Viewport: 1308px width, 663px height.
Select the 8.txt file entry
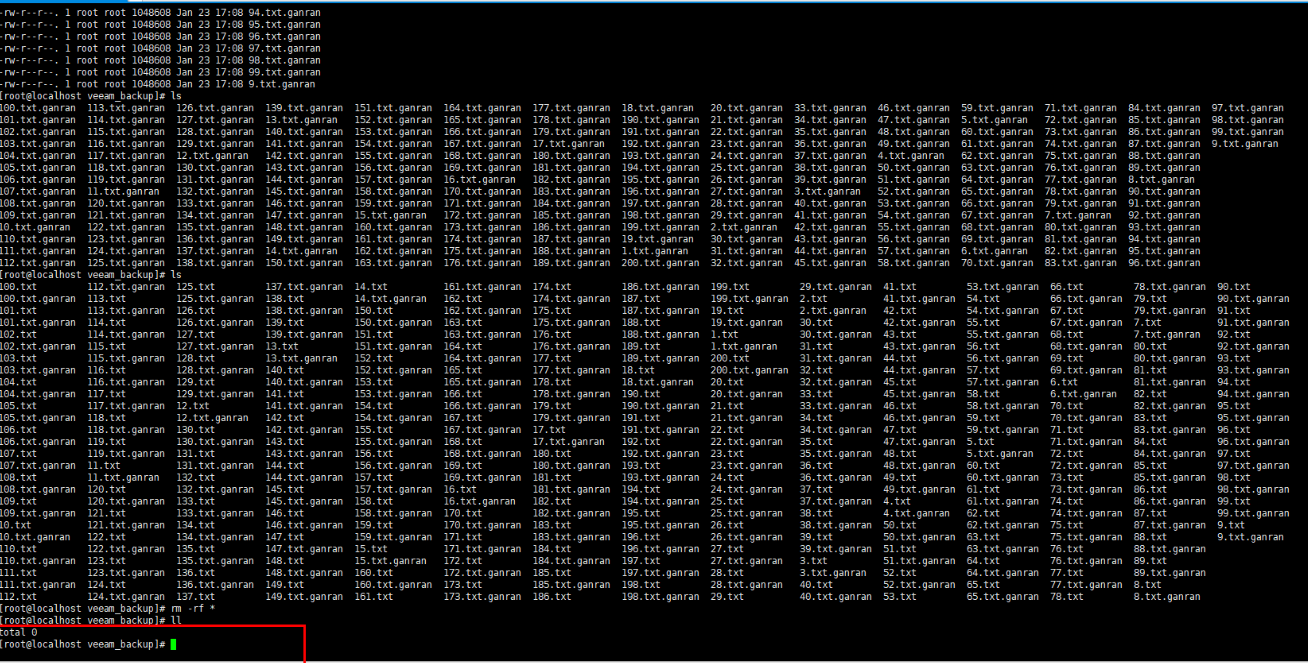pos(1147,585)
